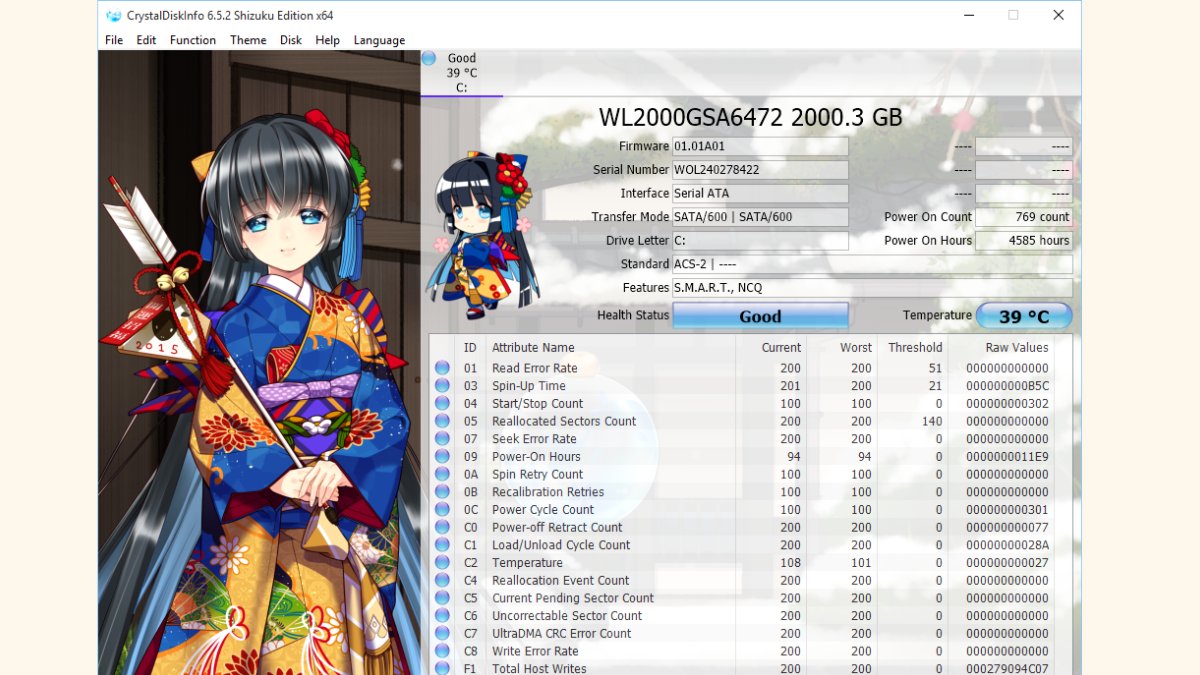Select the Spin-Up Time raw value 000000000B5C
This screenshot has height=675, width=1200.
[1007, 386]
